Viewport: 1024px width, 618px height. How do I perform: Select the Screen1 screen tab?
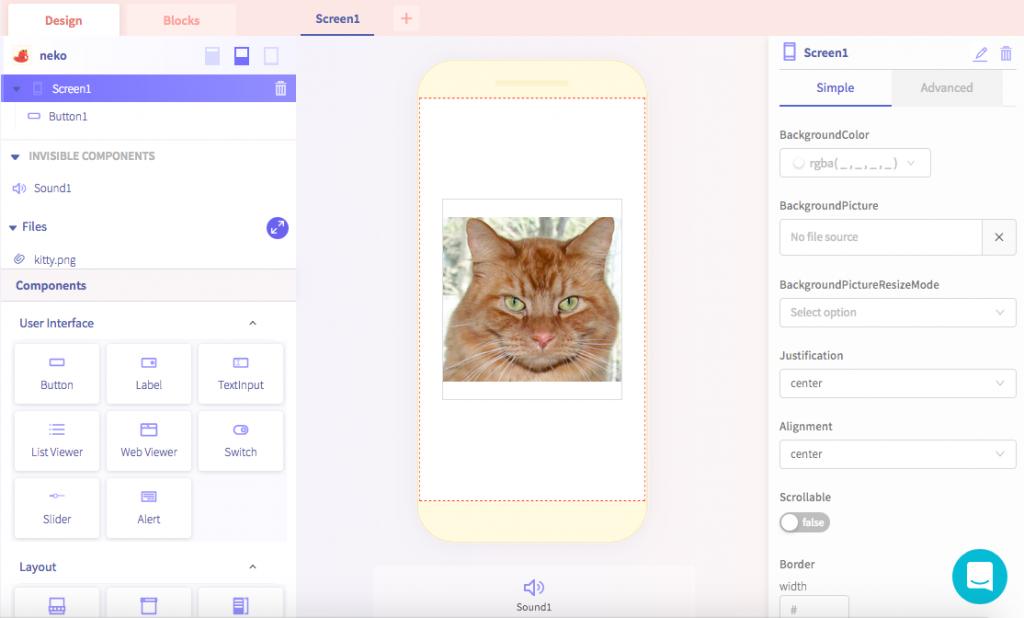tap(337, 19)
